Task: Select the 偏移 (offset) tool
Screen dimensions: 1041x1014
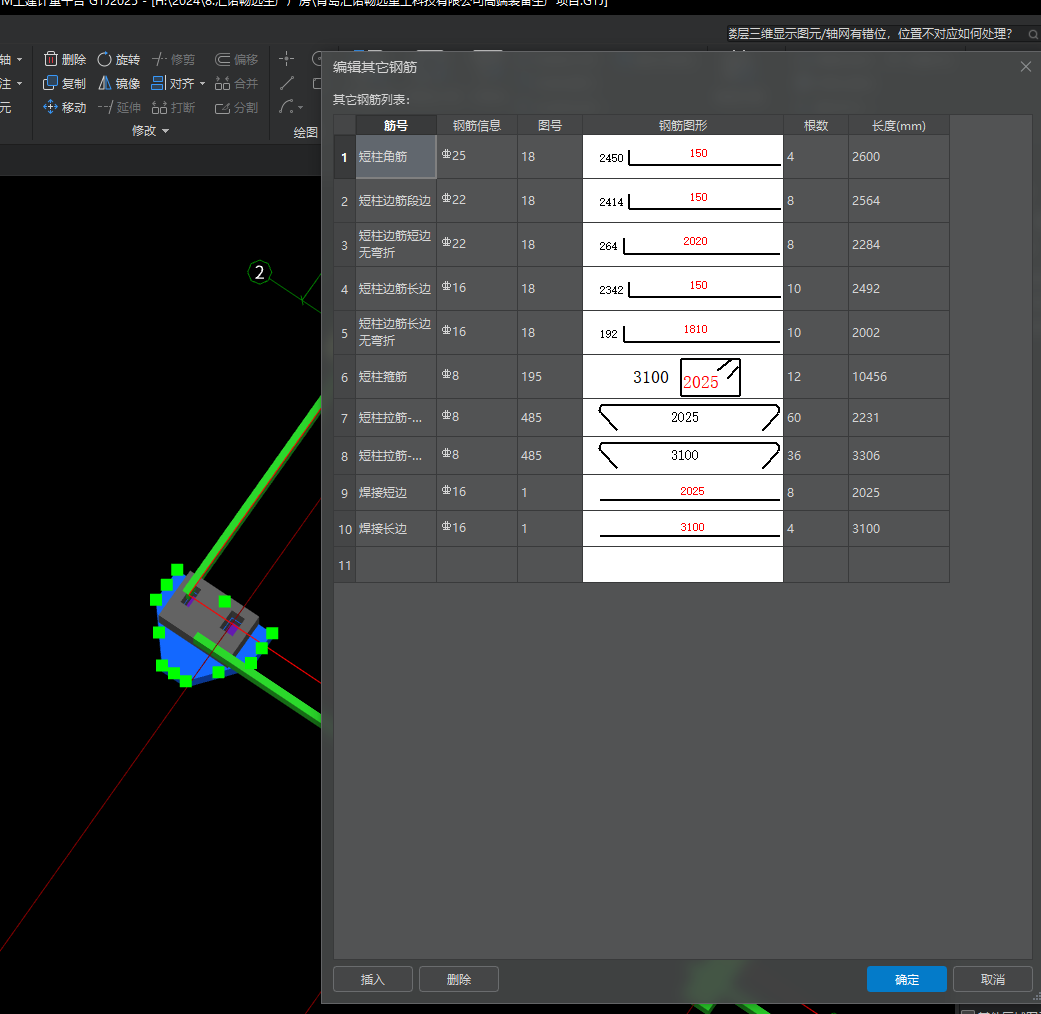Action: [x=236, y=60]
